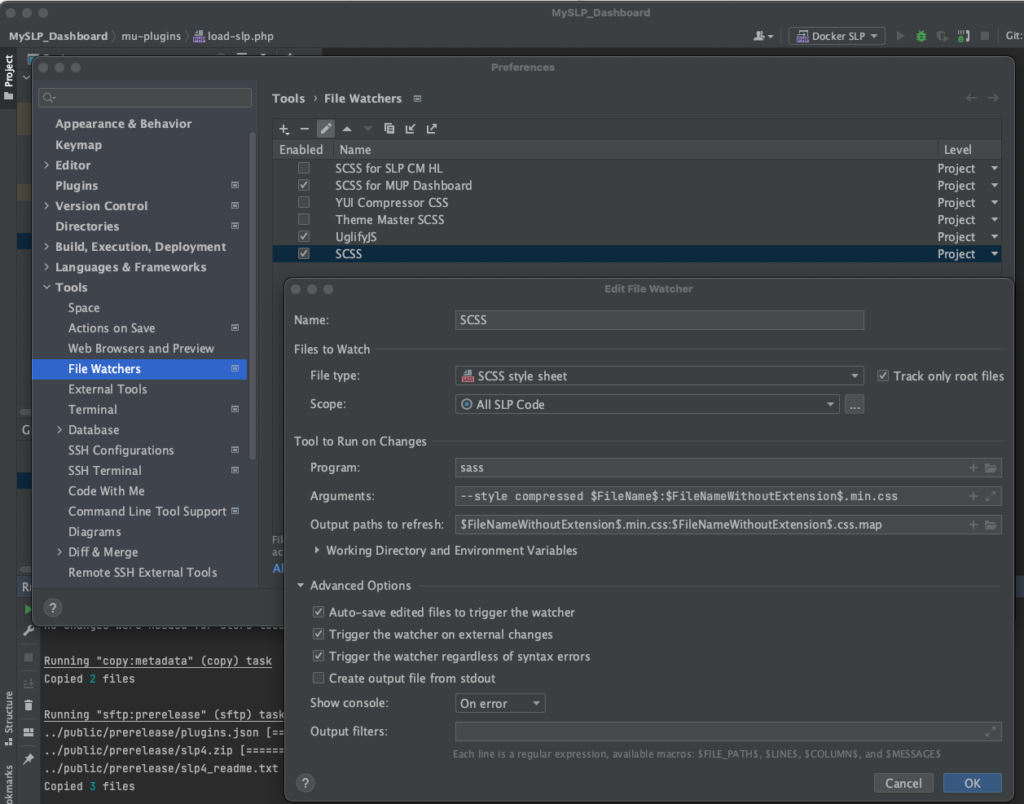
Task: Click the Cancel button
Action: point(903,783)
